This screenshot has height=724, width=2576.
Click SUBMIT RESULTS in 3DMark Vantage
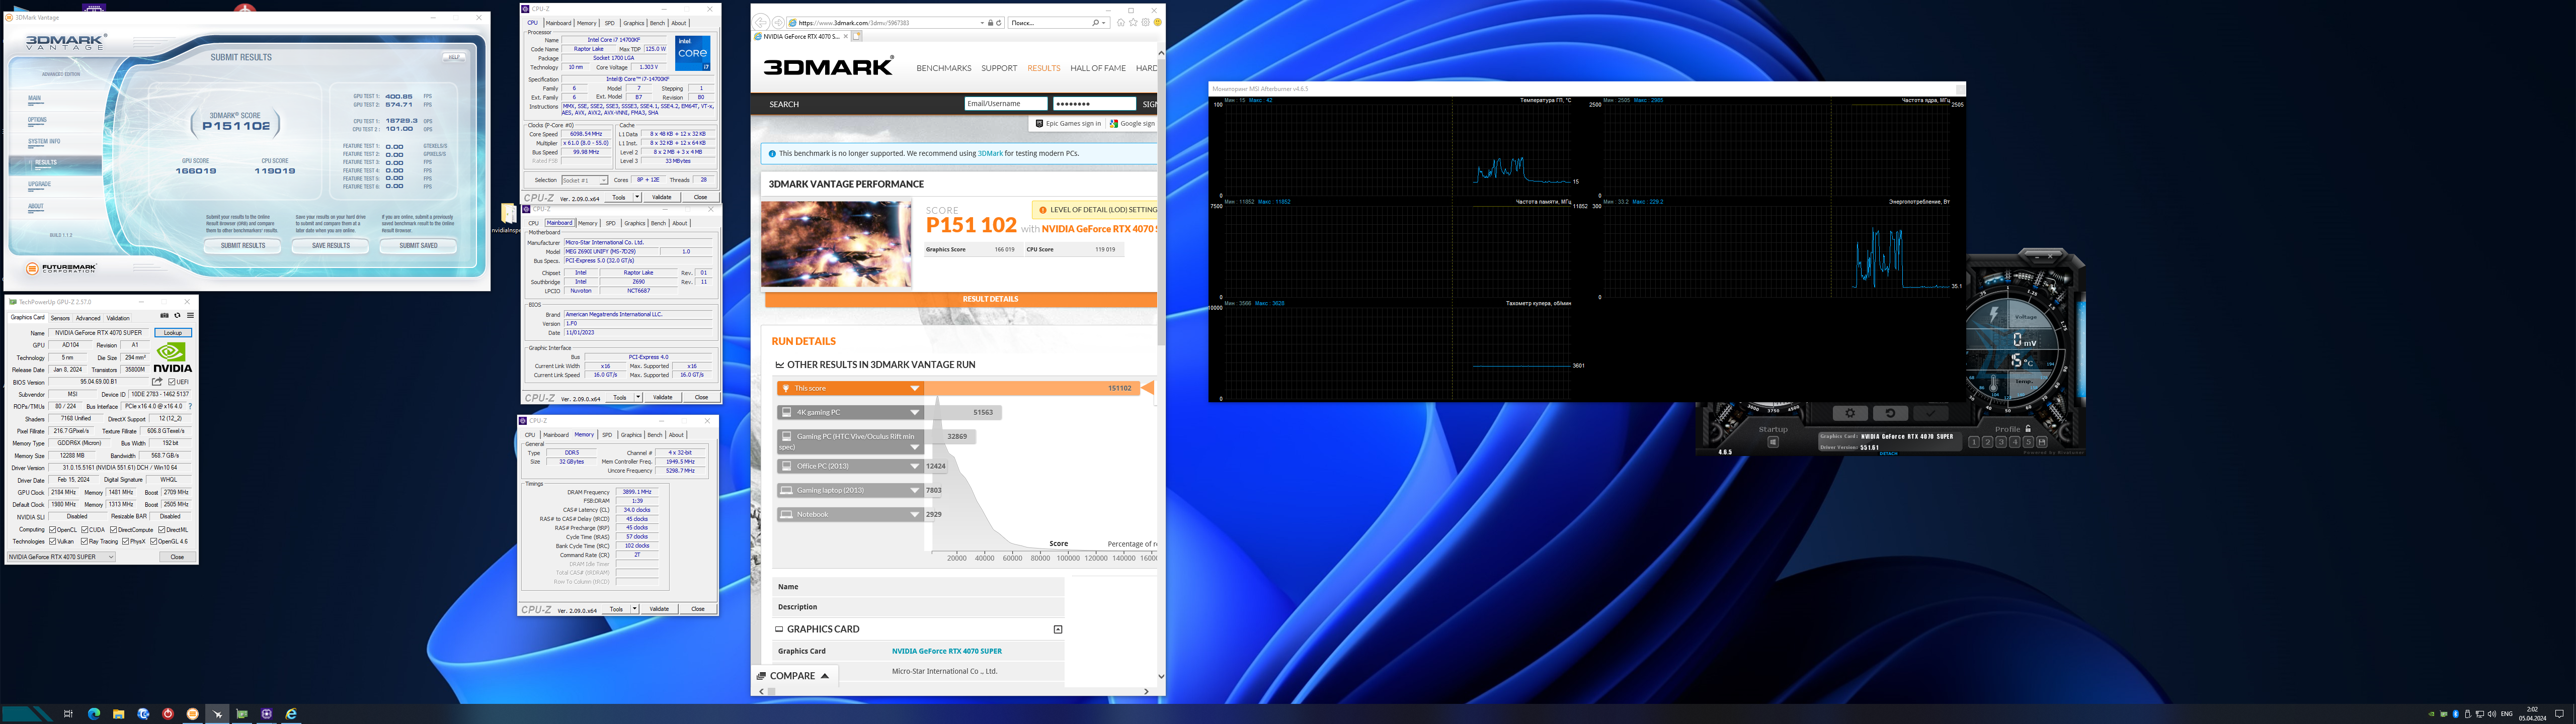(243, 245)
